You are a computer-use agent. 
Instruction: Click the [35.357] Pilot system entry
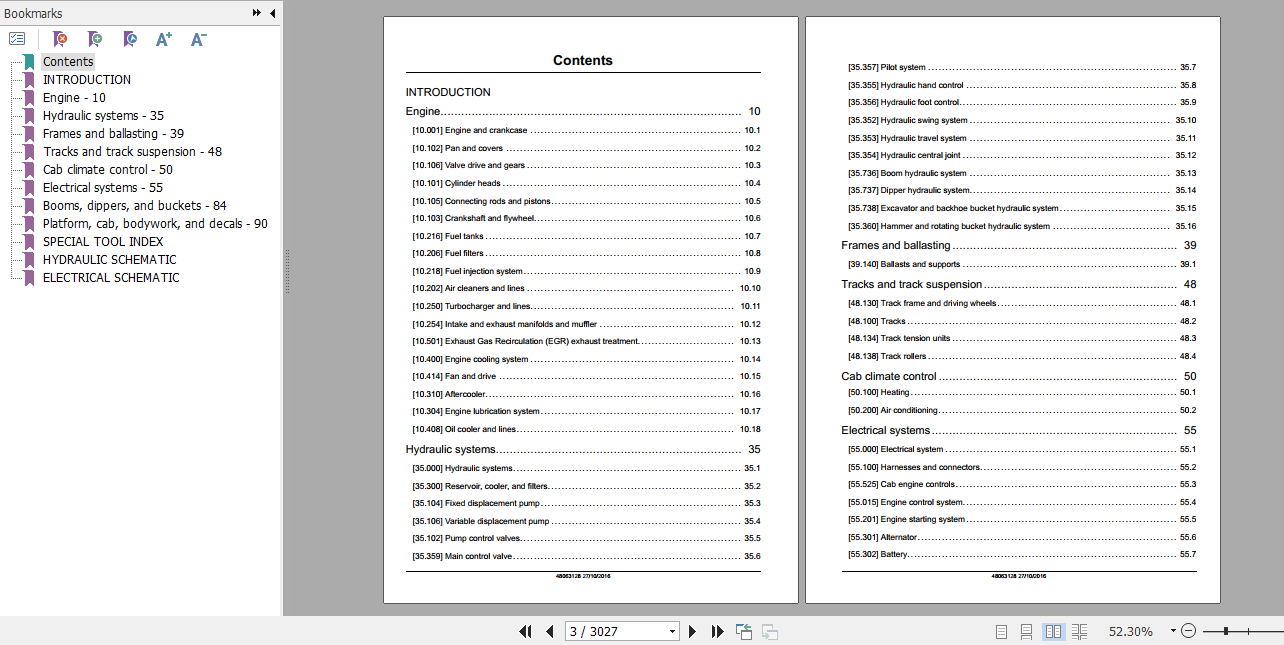click(1022, 67)
